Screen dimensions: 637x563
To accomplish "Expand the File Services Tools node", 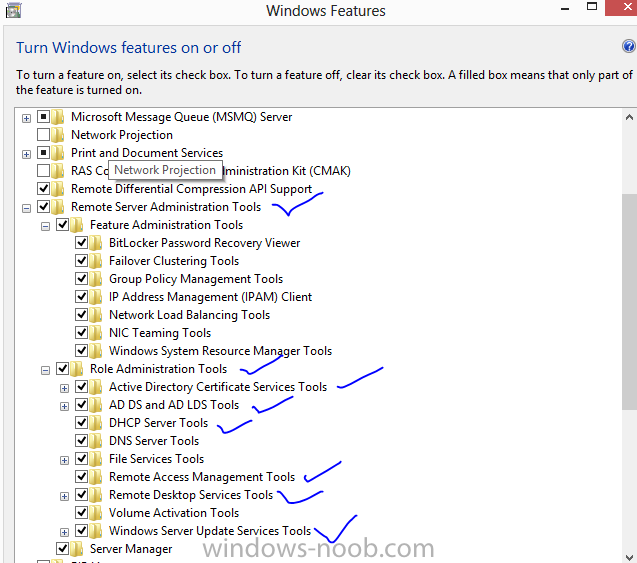I will (64, 460).
